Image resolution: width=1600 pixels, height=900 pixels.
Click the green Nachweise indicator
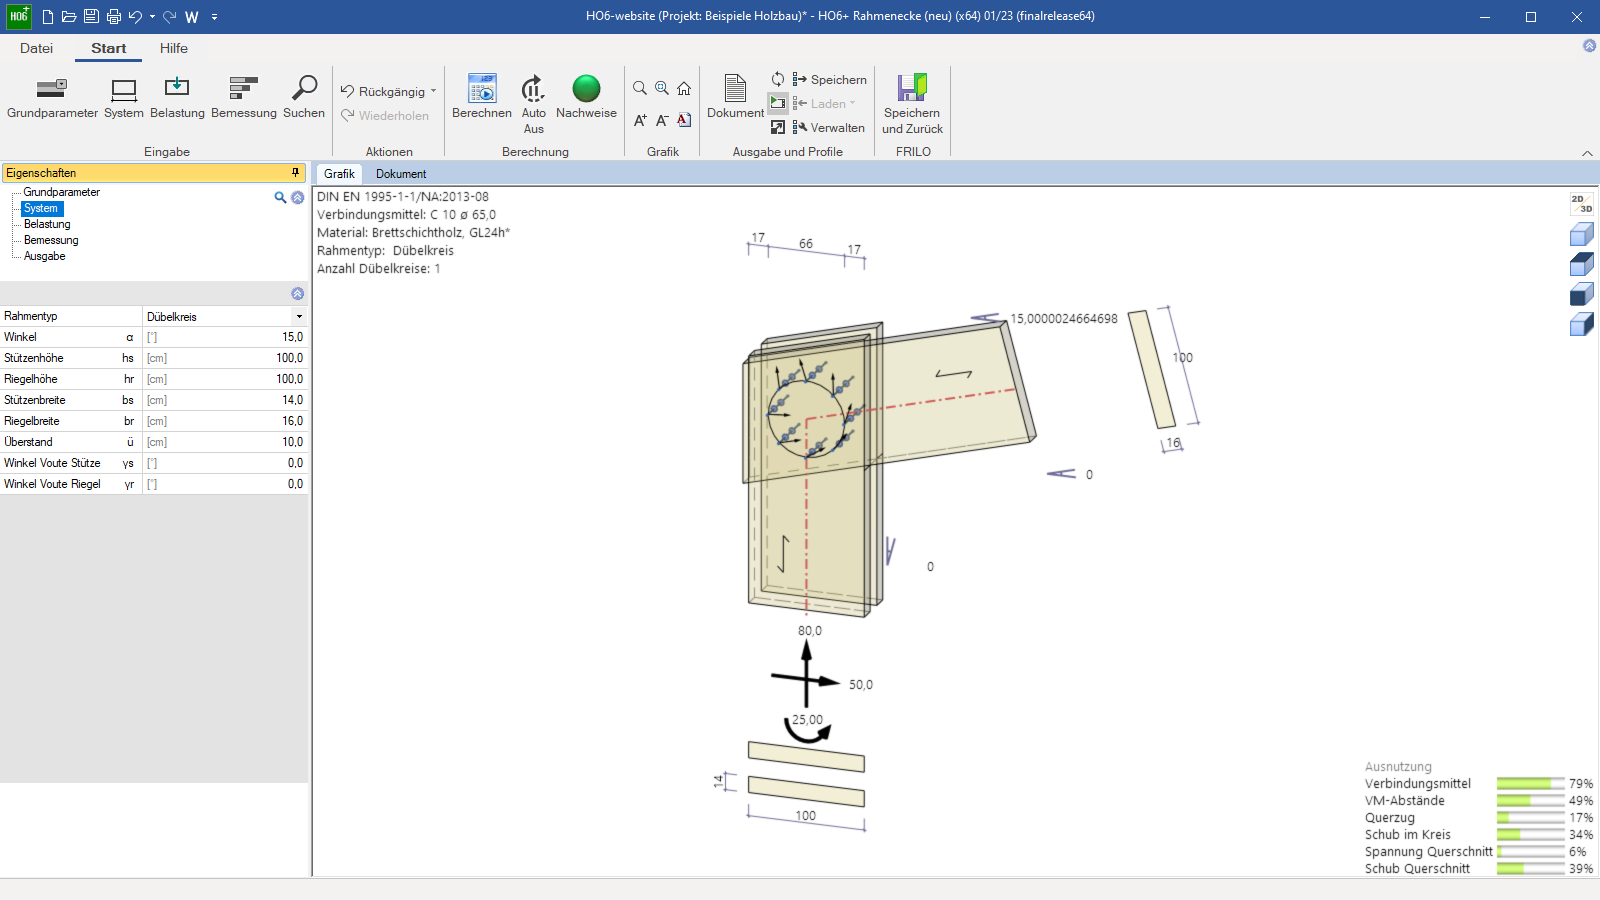coord(586,98)
